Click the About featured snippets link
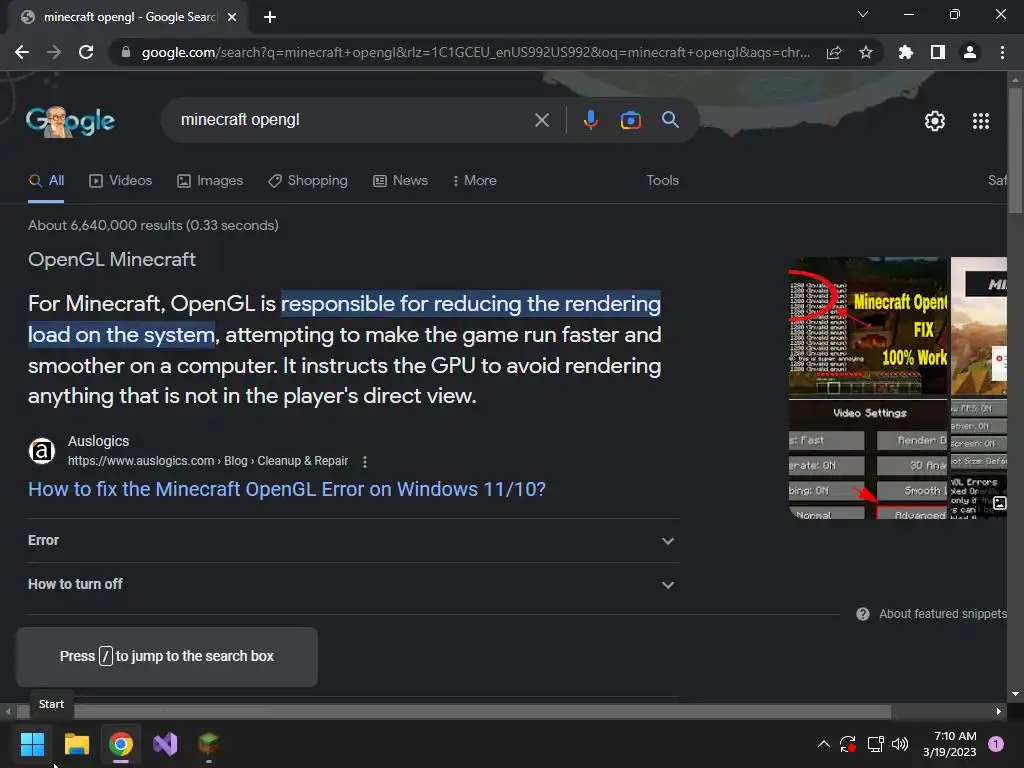The image size is (1024, 768). click(x=942, y=614)
